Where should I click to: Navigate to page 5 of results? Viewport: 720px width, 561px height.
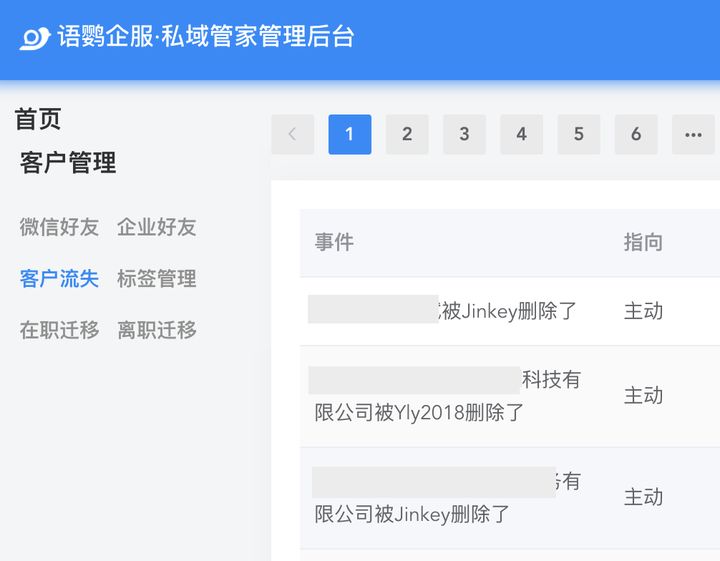point(578,134)
